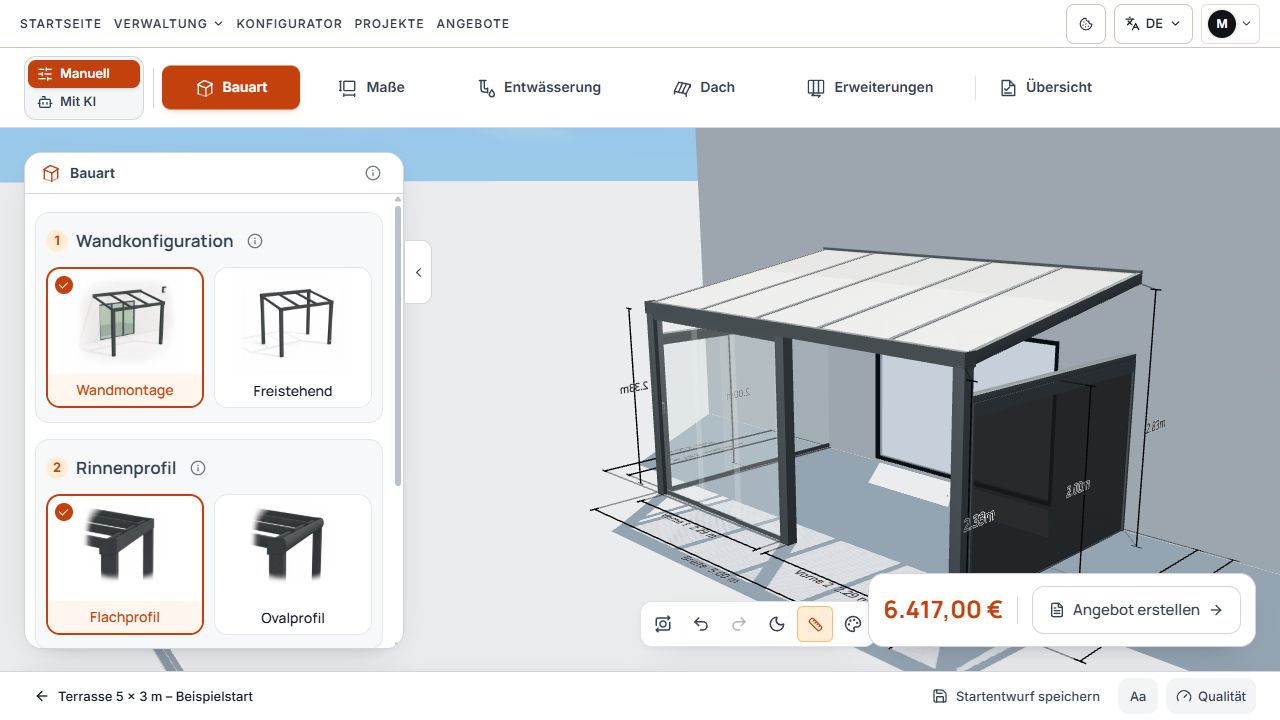Click Angebot erstellen

tap(1136, 610)
